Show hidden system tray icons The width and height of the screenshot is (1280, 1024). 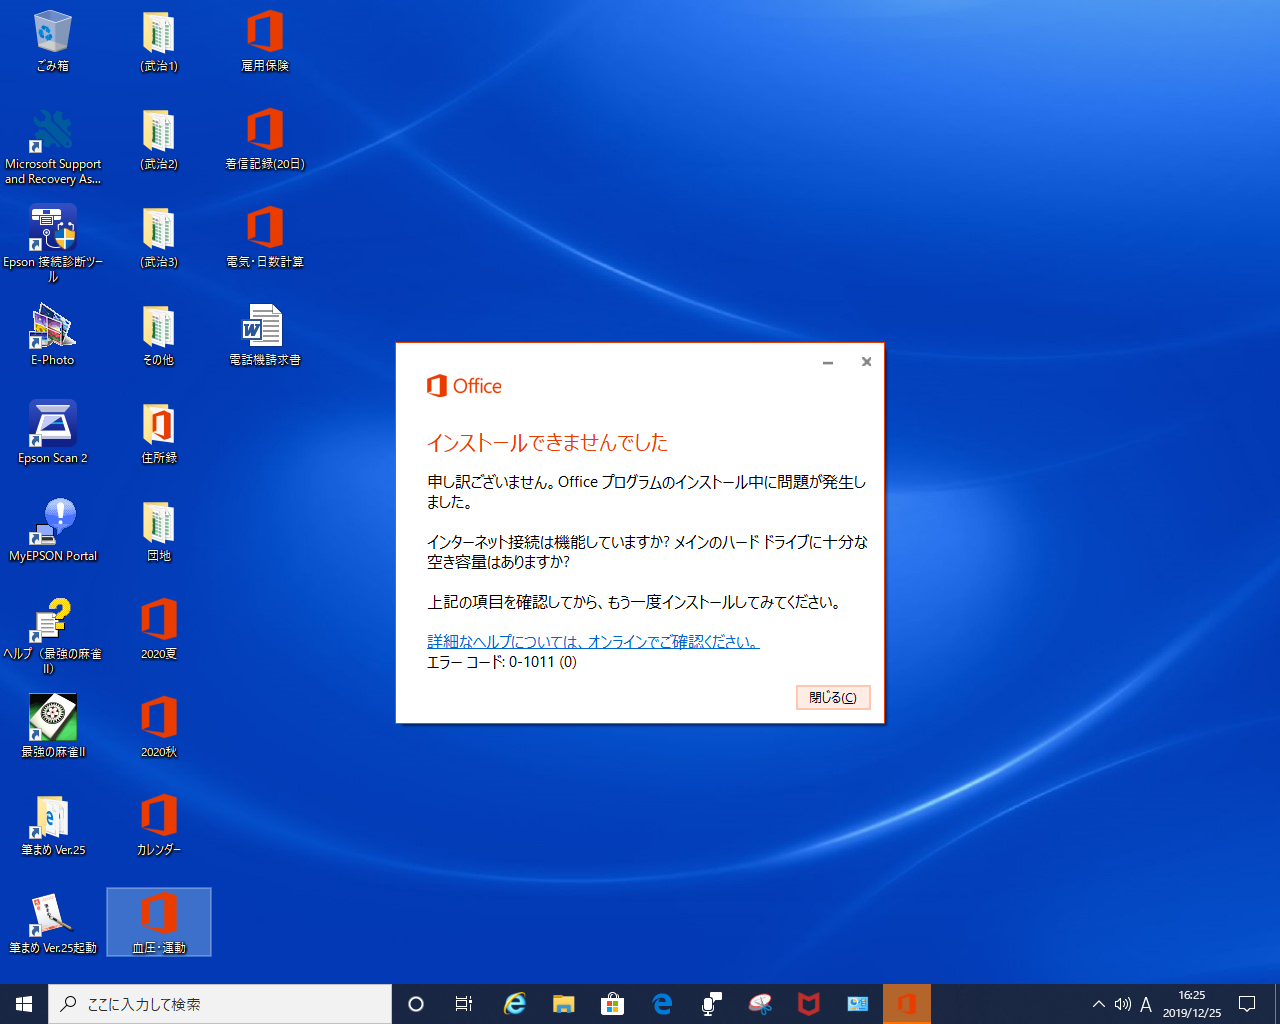pos(1099,1004)
